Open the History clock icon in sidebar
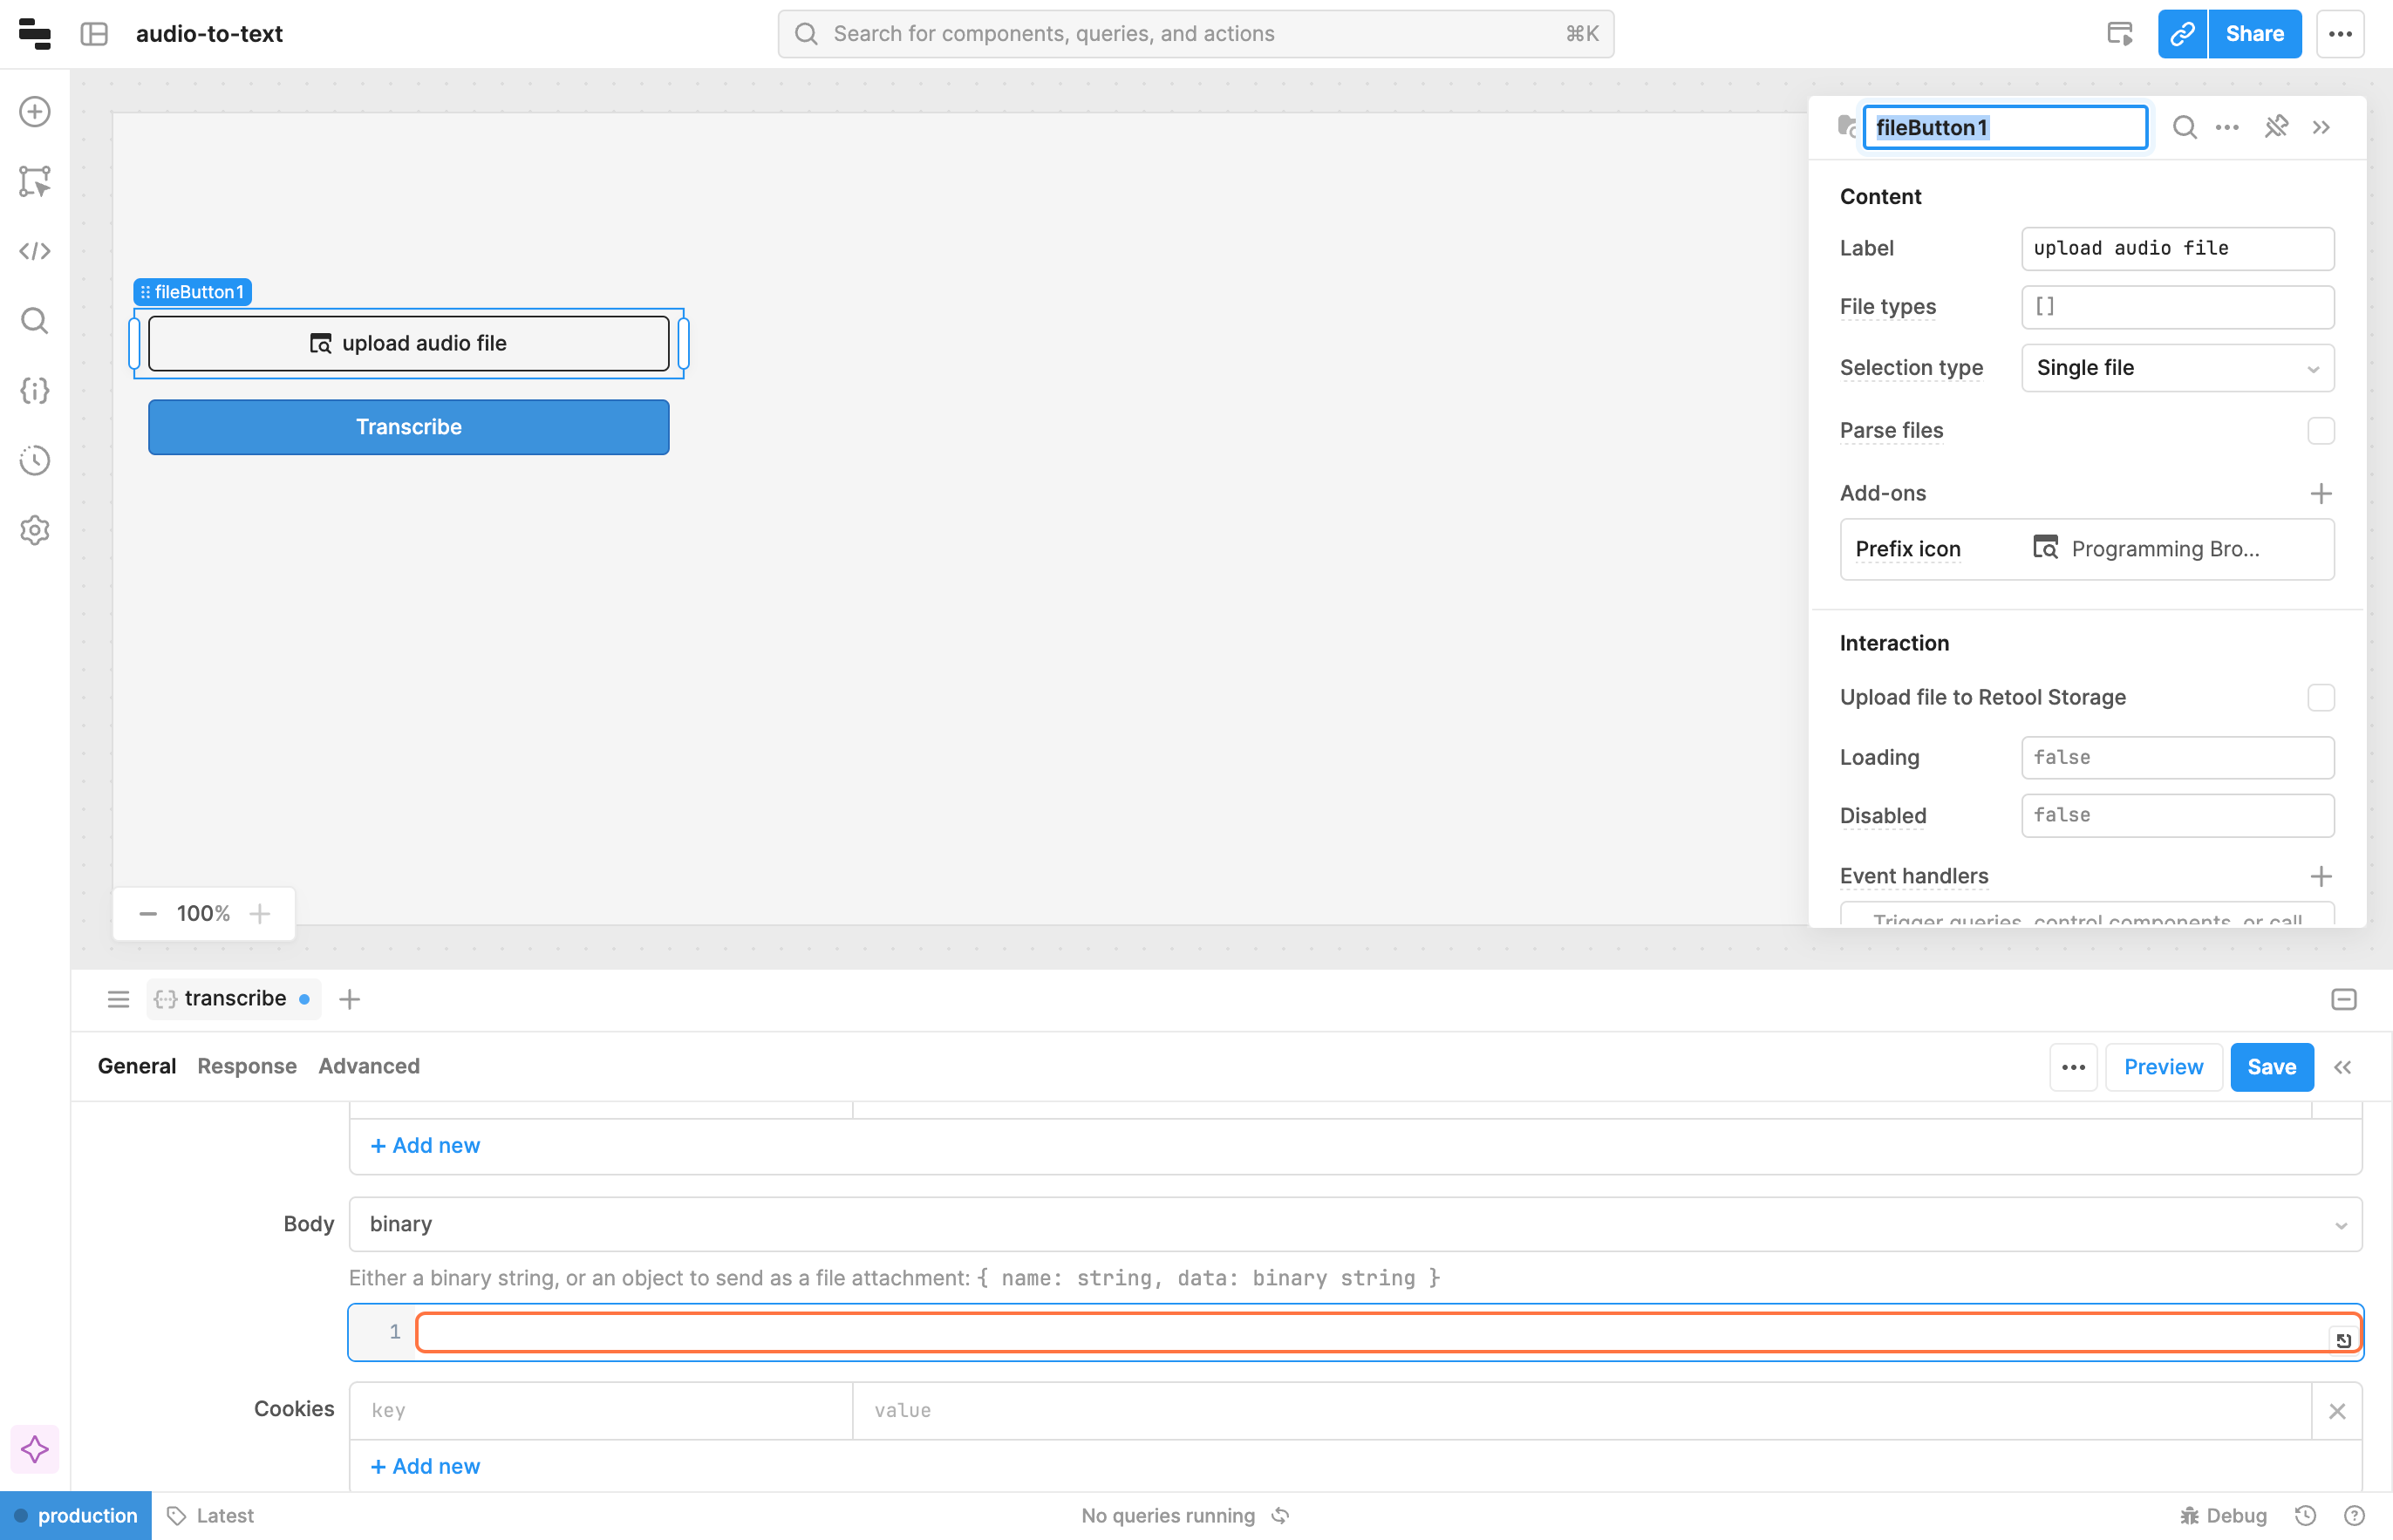This screenshot has height=1540, width=2393. coord(35,460)
